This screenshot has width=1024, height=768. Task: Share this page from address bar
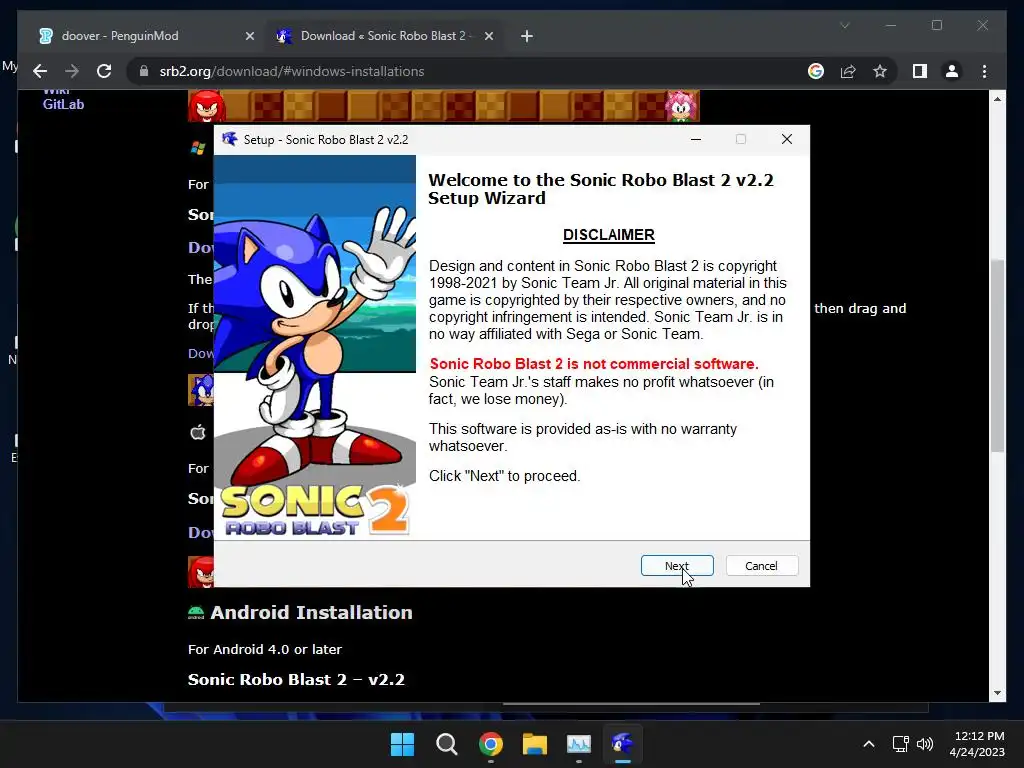[848, 71]
